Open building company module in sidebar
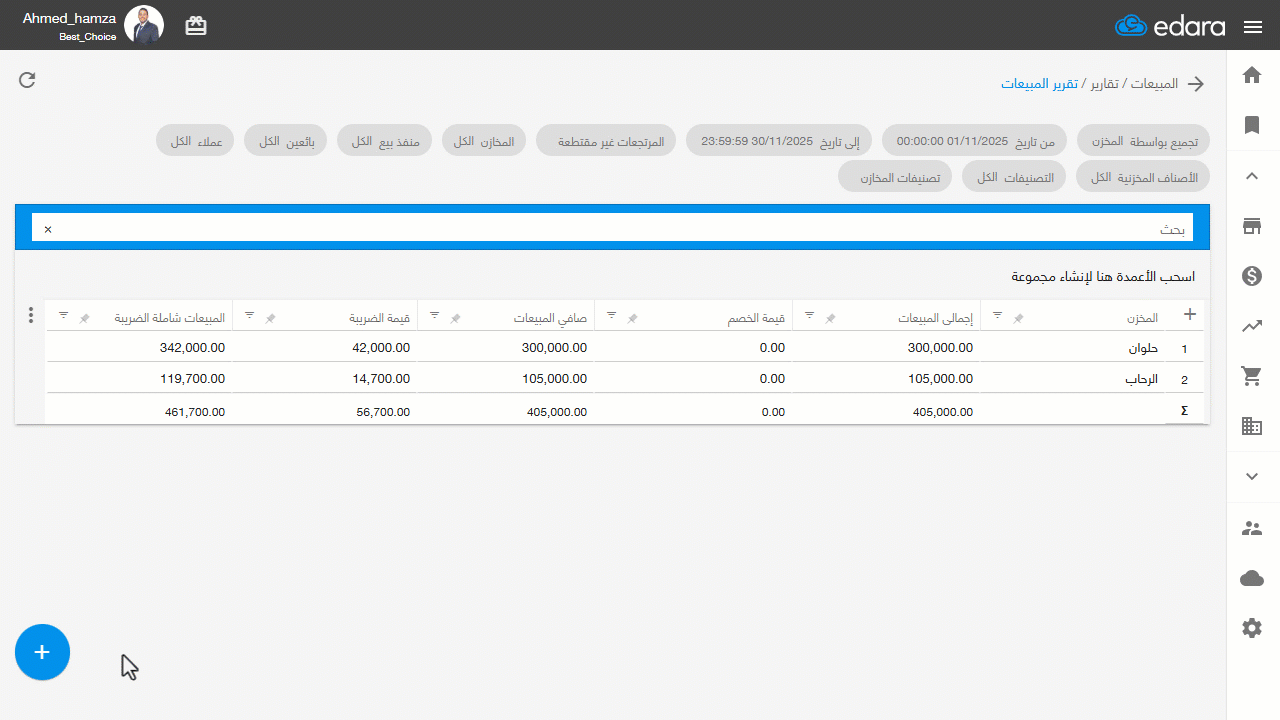Image resolution: width=1280 pixels, height=720 pixels. 1251,426
